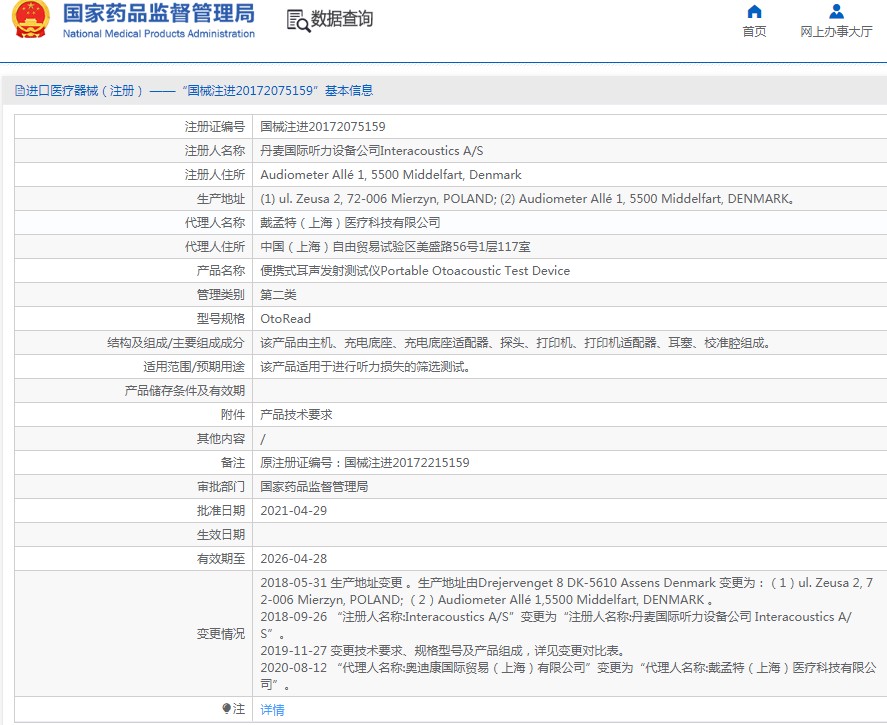This screenshot has height=725, width=887.
Task: Click the 审批部门 row label
Action: click(221, 487)
